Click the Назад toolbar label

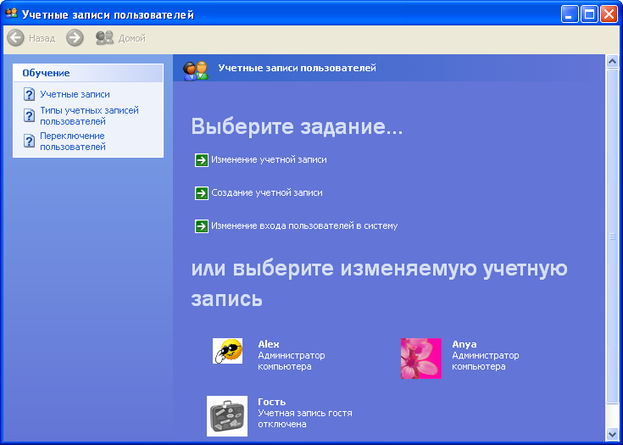[42, 39]
